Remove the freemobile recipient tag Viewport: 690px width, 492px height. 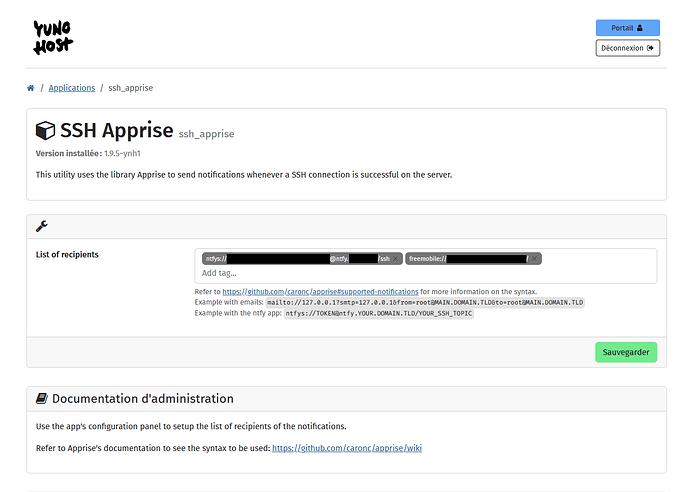pos(534,259)
